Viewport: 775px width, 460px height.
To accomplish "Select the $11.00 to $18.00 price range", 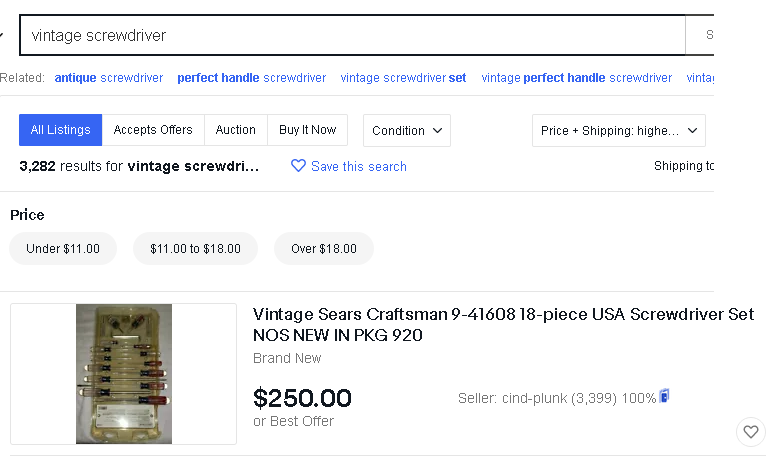I will coord(195,249).
